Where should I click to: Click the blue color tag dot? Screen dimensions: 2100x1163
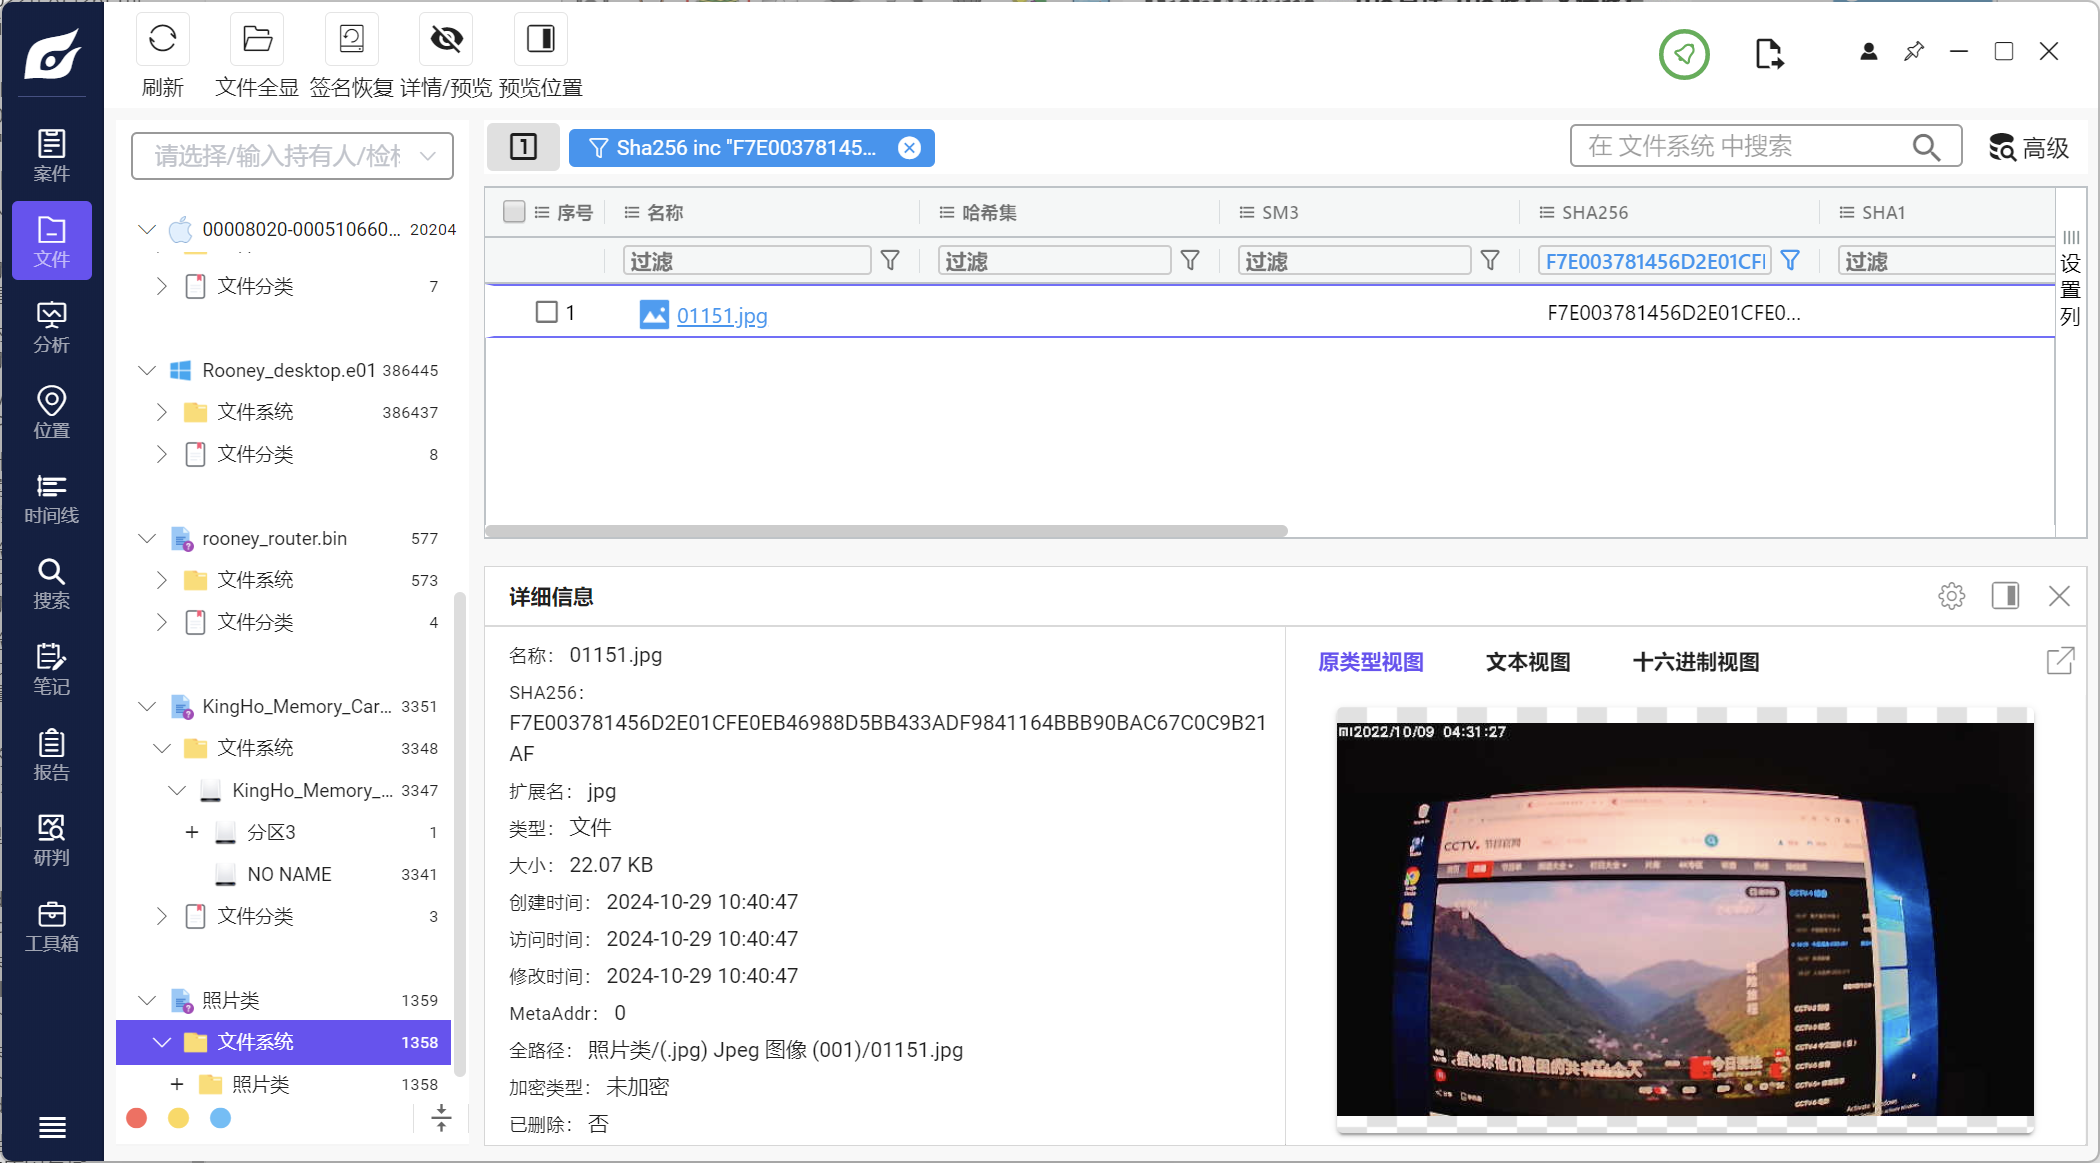(x=221, y=1118)
